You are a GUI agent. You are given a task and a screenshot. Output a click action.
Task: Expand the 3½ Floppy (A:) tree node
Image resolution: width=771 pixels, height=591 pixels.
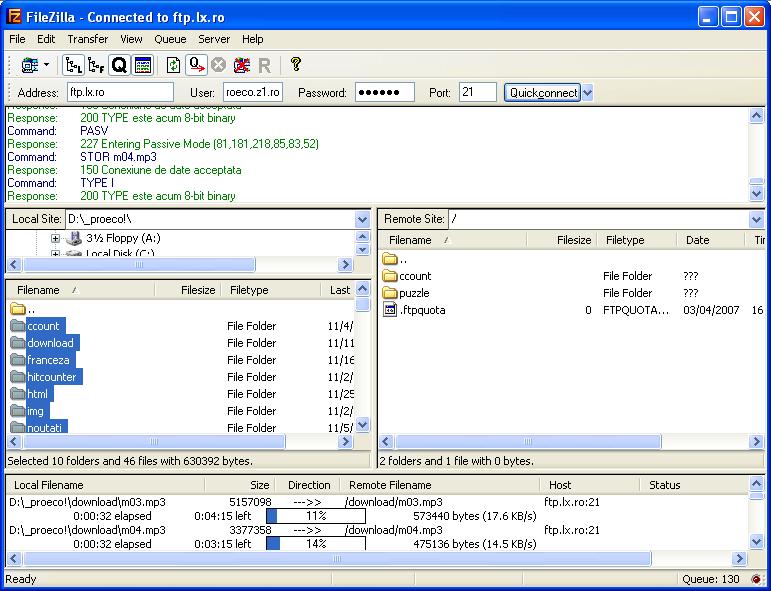pos(55,238)
